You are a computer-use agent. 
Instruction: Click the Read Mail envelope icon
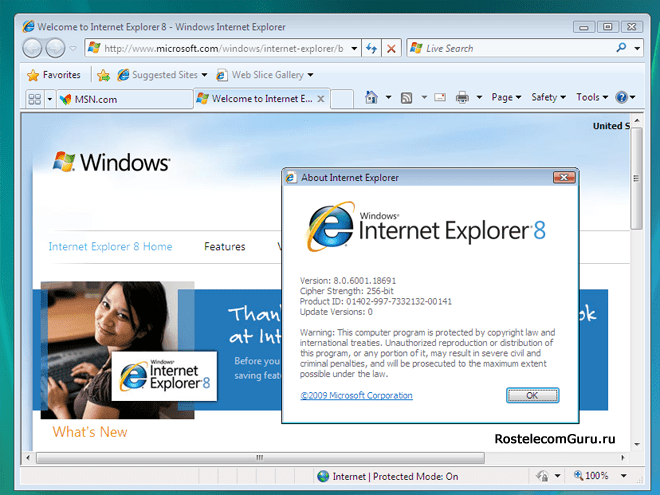pyautogui.click(x=439, y=98)
